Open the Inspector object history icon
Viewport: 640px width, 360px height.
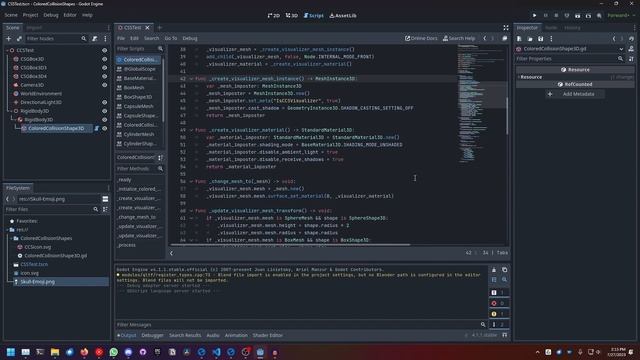631,38
